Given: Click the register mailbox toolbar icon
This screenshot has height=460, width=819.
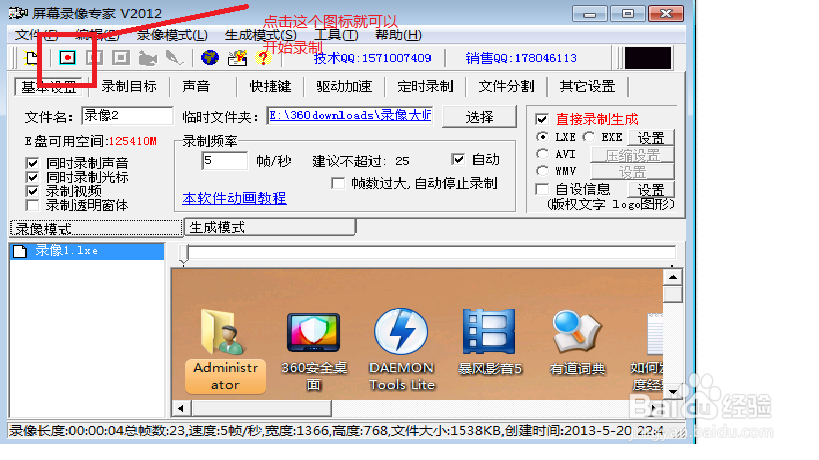Looking at the screenshot, I should (238, 57).
